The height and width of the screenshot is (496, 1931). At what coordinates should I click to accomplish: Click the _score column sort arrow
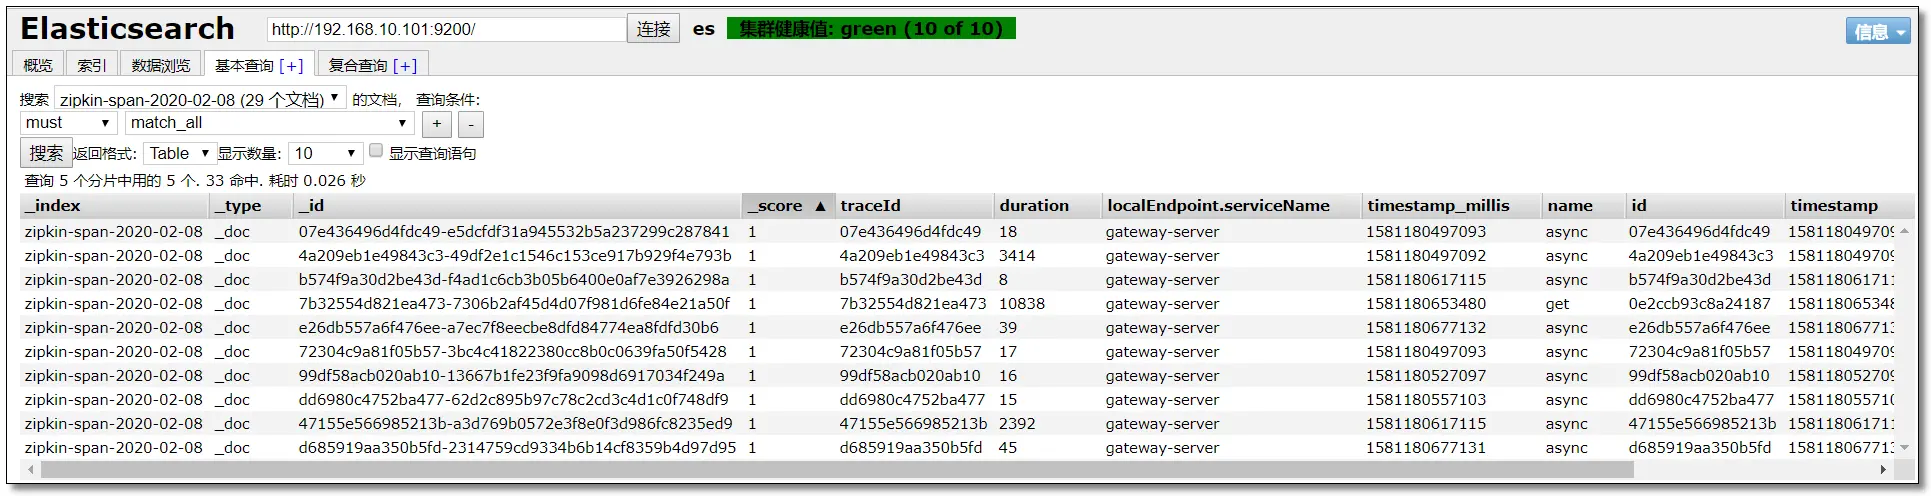click(820, 206)
